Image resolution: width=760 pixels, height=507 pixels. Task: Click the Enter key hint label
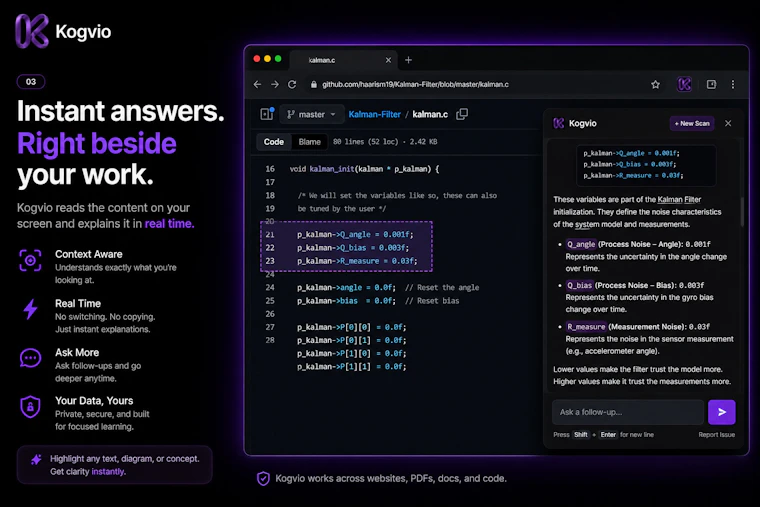coord(608,435)
